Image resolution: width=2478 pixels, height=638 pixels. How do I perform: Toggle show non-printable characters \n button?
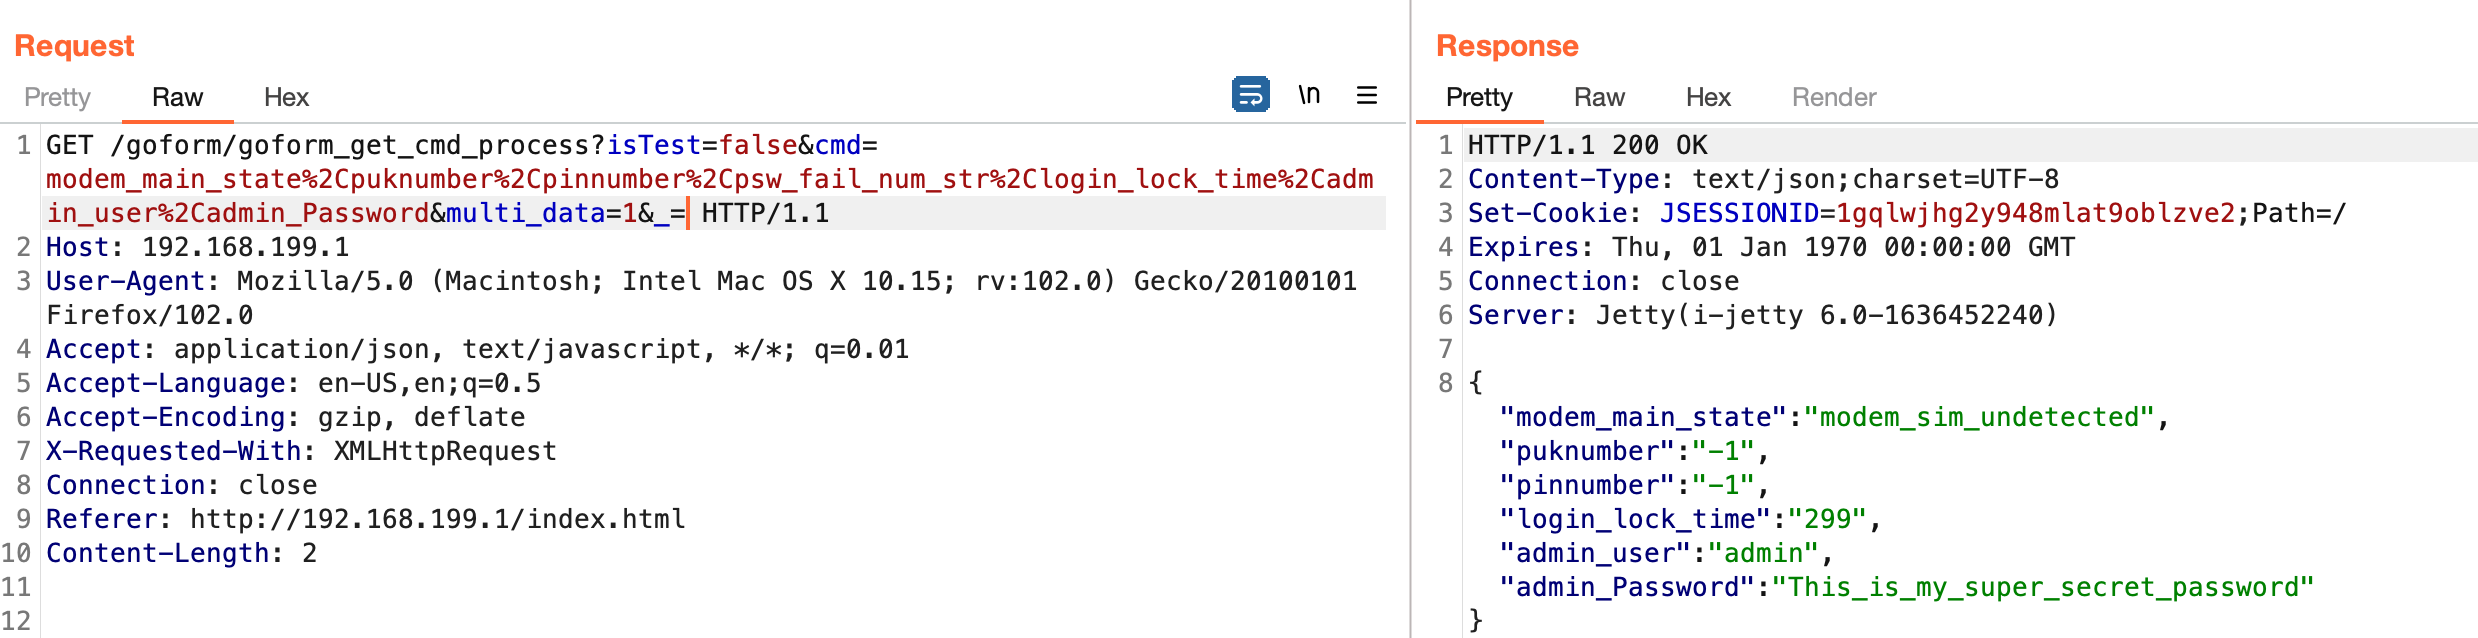click(1309, 95)
